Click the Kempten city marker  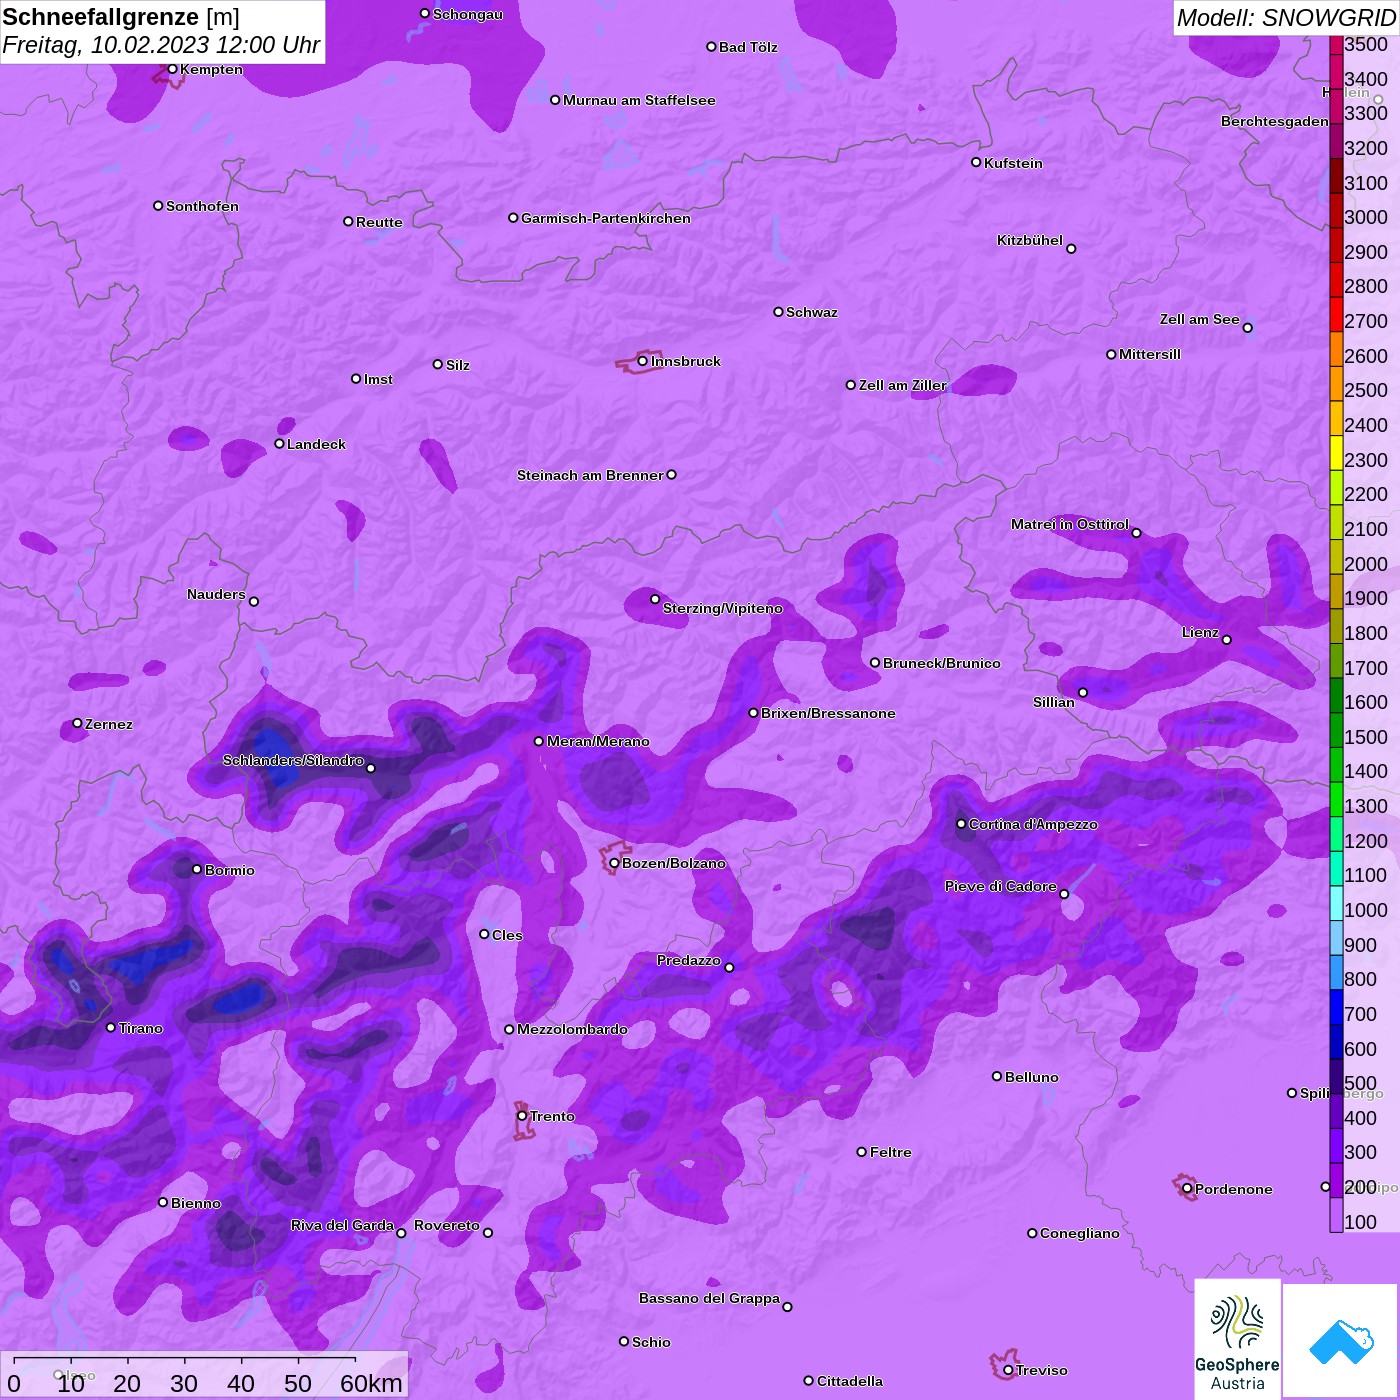coord(172,69)
